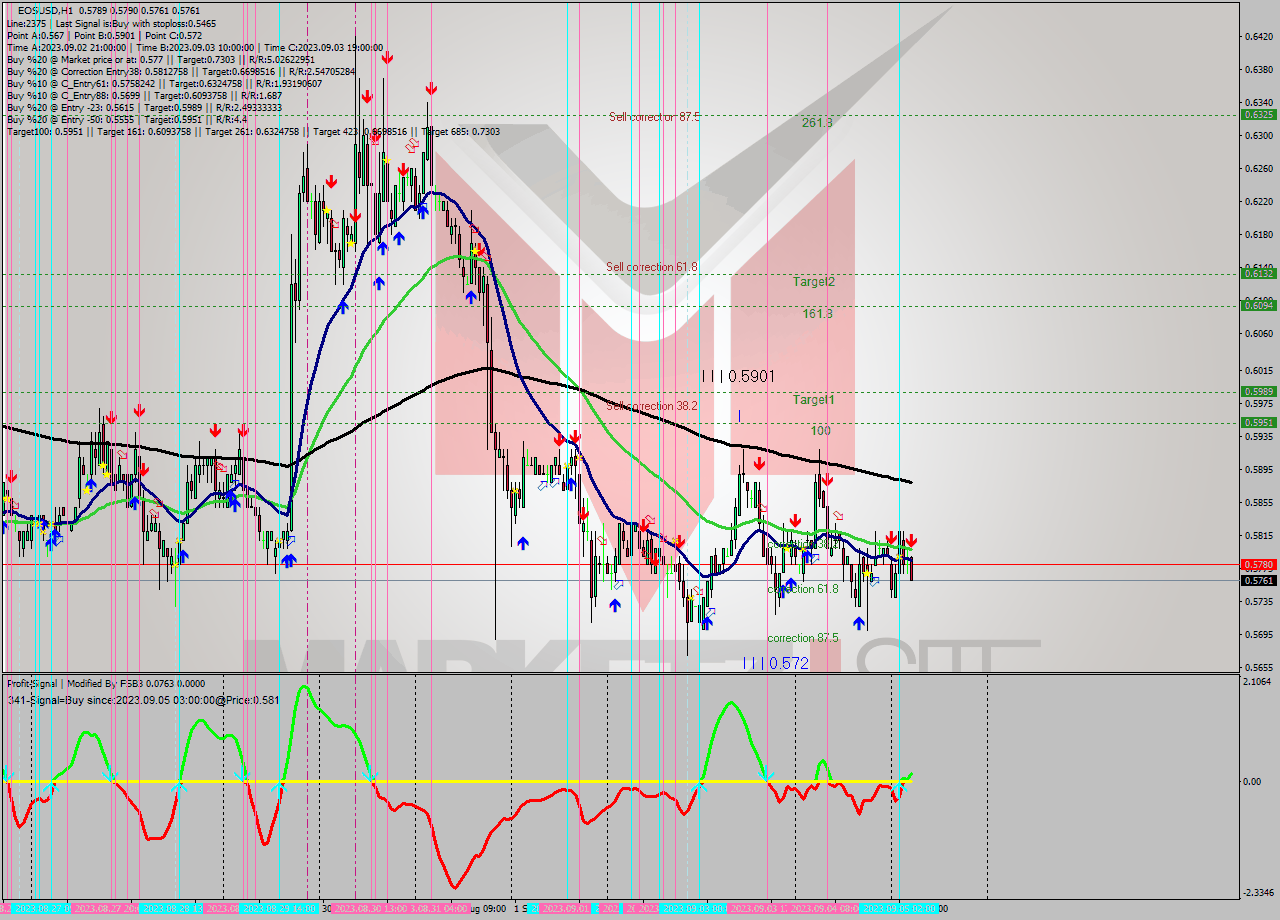Click the 'Buy %10 @ C_Entry61' info line
Viewport: 1280px width, 920px height.
164,83
